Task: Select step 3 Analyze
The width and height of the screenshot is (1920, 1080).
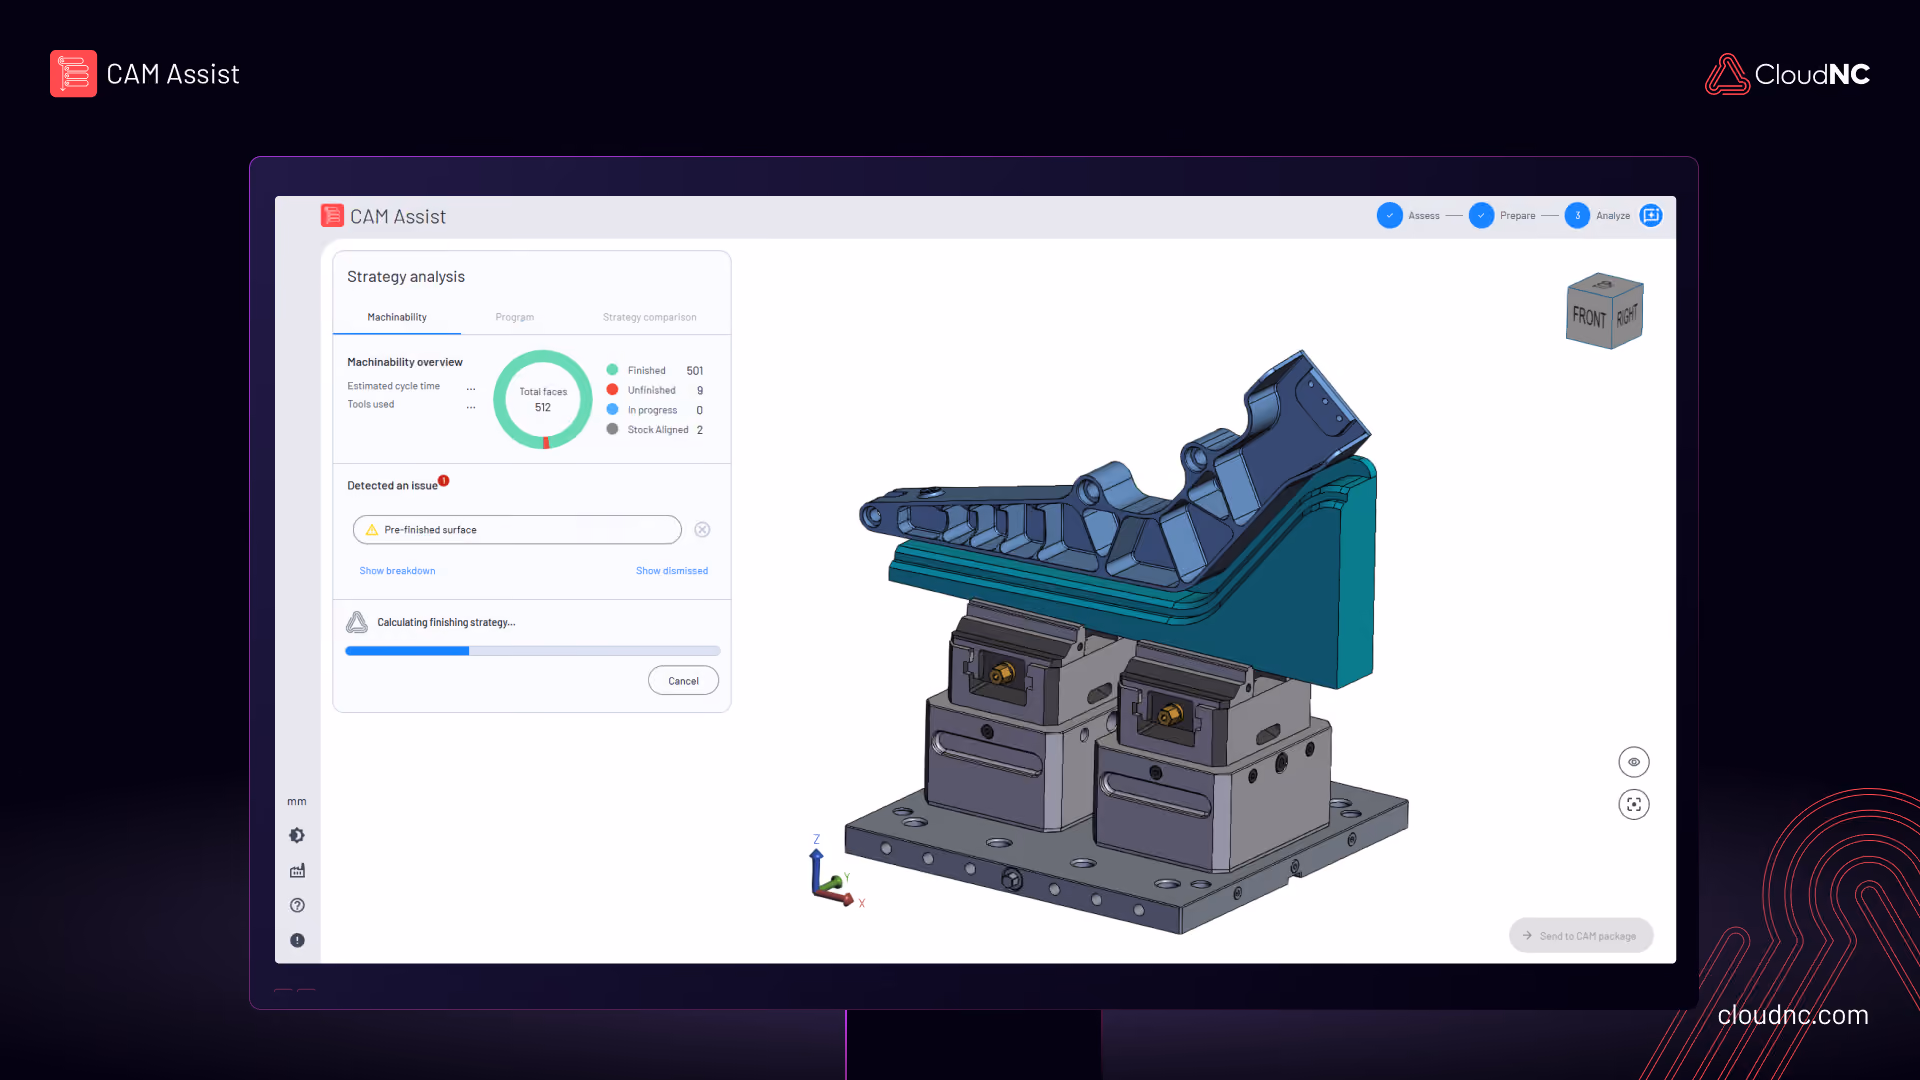Action: click(1598, 215)
